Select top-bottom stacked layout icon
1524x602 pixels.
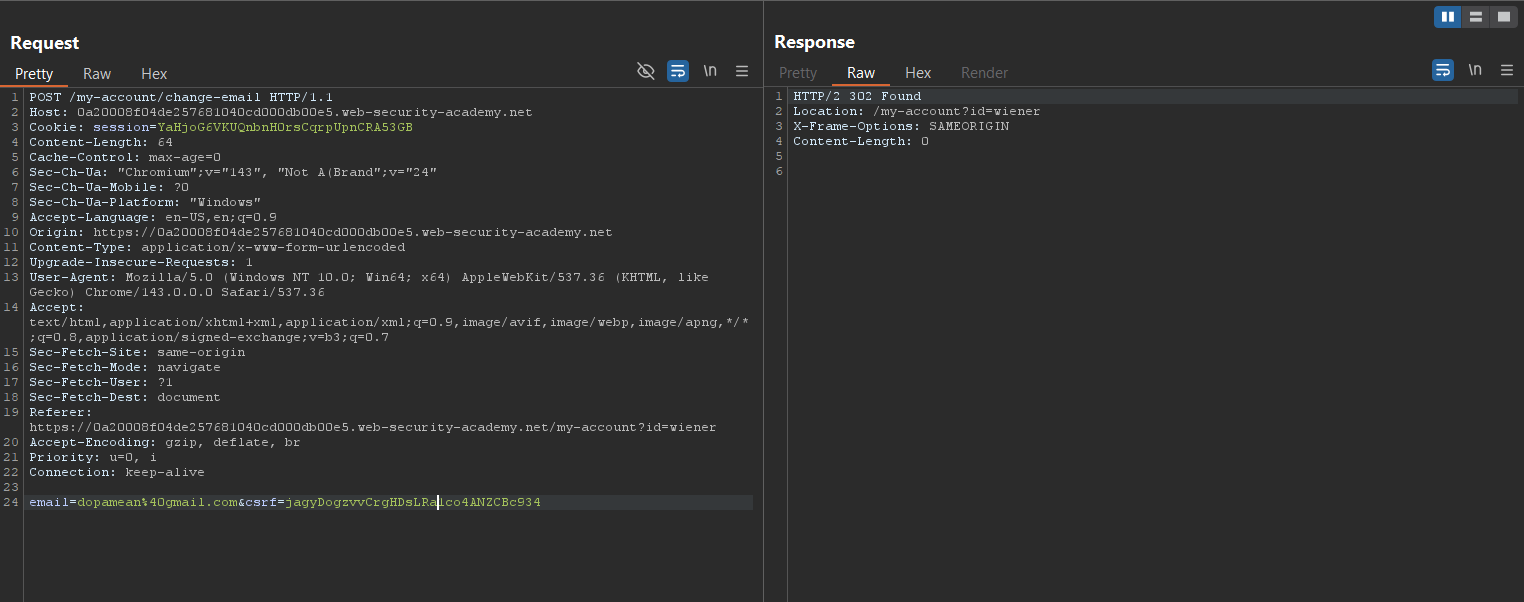[1475, 17]
